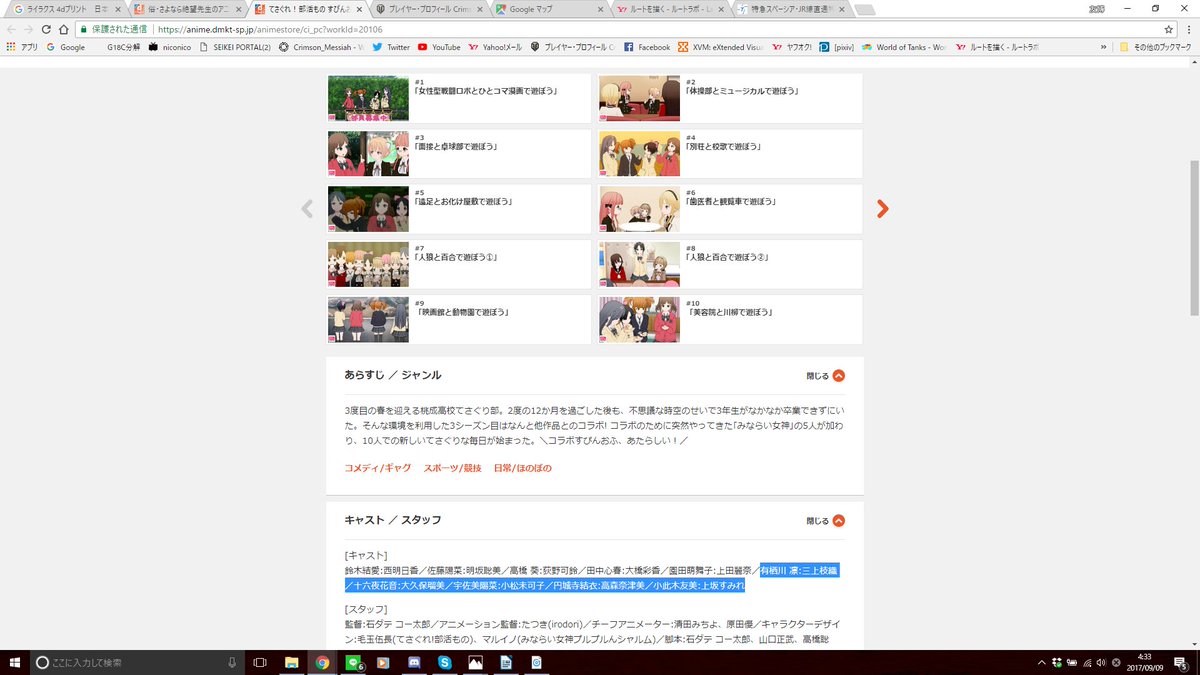The height and width of the screenshot is (675, 1200).
Task: Open the SEIKEI PORTAL(2) bookmark
Action: point(235,47)
